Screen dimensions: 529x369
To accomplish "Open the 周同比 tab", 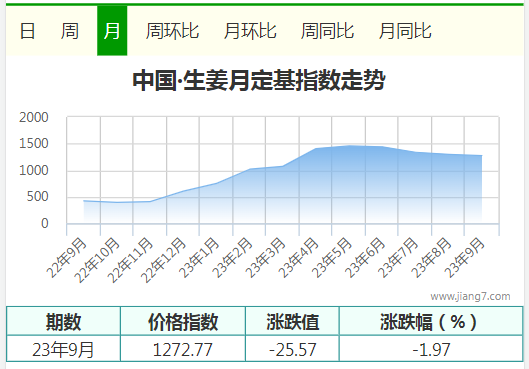I will point(327,31).
